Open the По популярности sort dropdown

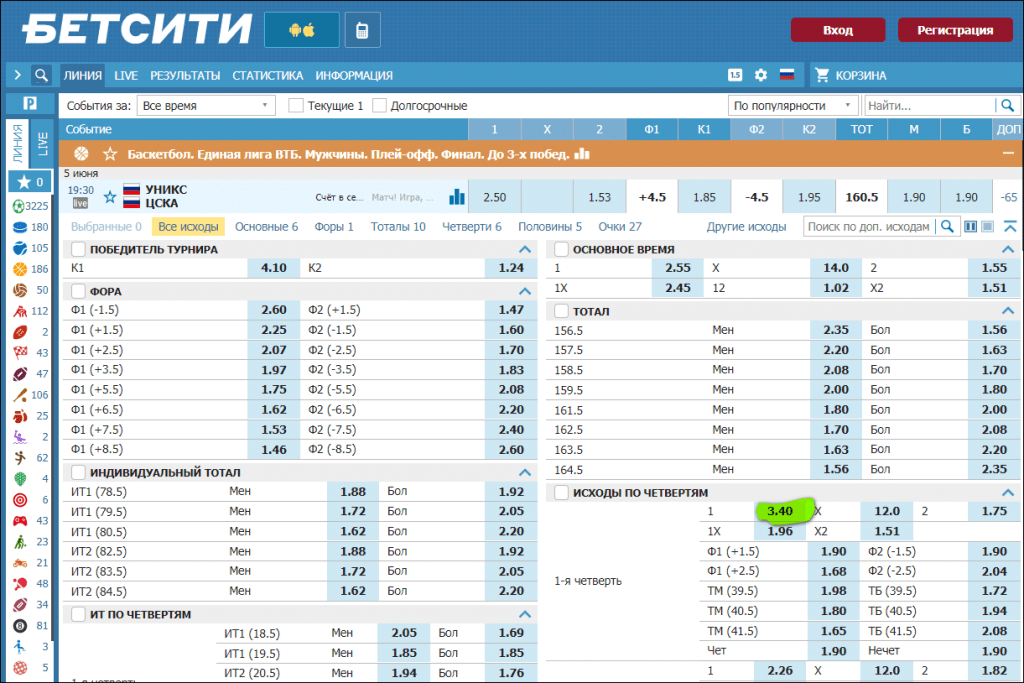793,105
